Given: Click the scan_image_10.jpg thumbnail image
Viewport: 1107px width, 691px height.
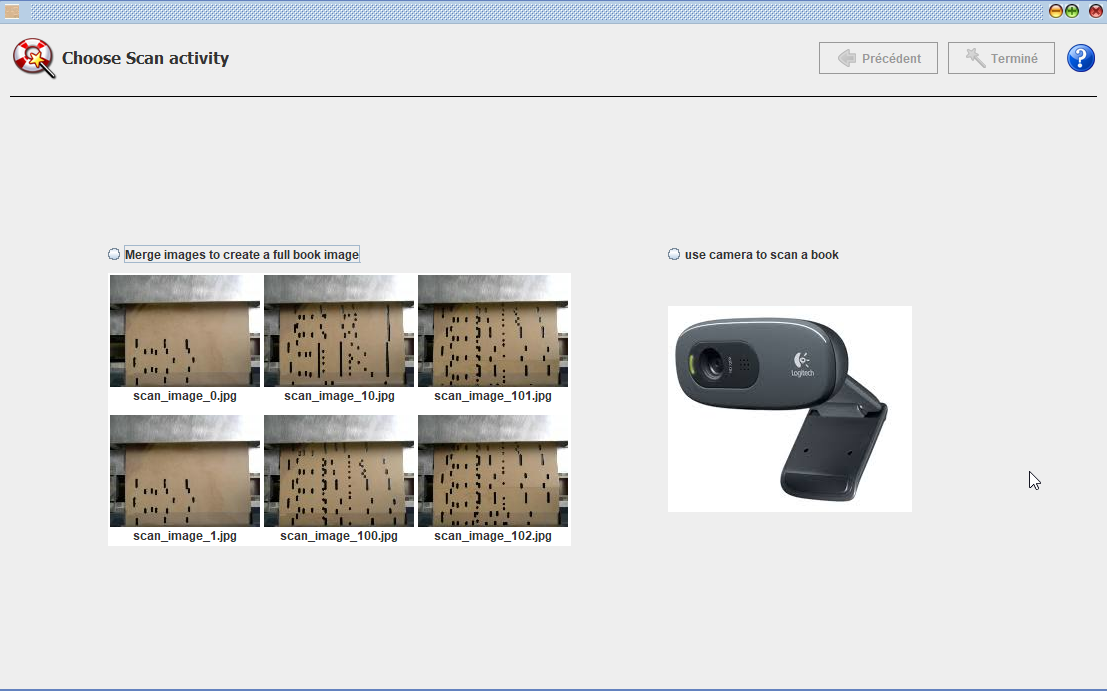Looking at the screenshot, I should [339, 331].
